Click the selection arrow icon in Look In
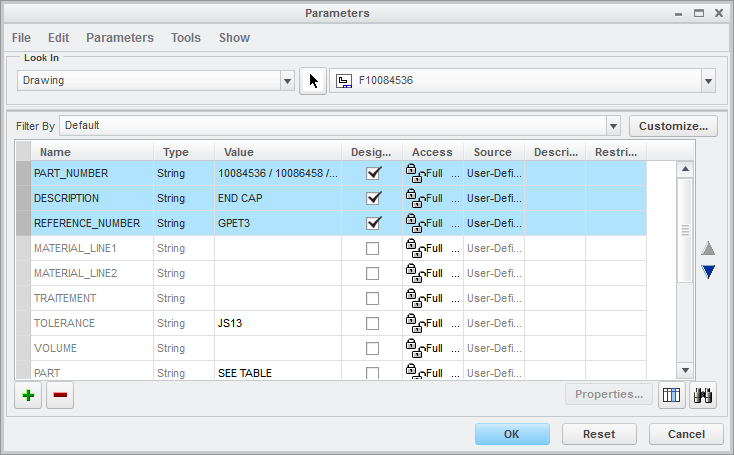734x455 pixels. (x=313, y=81)
